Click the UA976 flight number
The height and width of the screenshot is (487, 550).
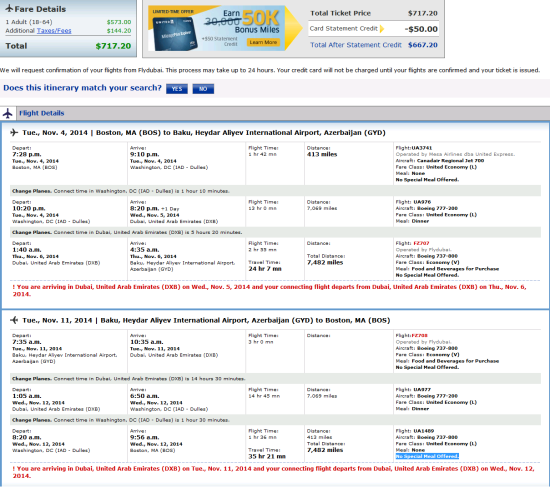point(422,202)
